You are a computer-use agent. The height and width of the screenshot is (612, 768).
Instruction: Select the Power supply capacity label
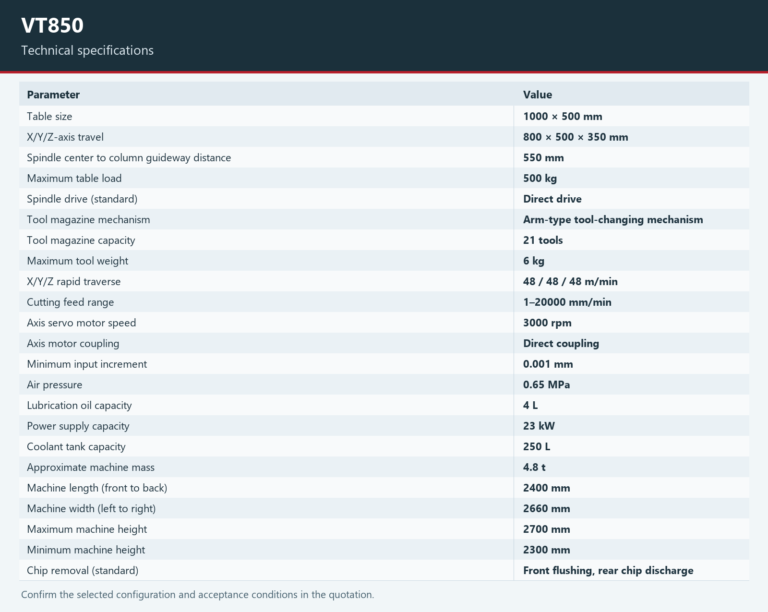(78, 426)
